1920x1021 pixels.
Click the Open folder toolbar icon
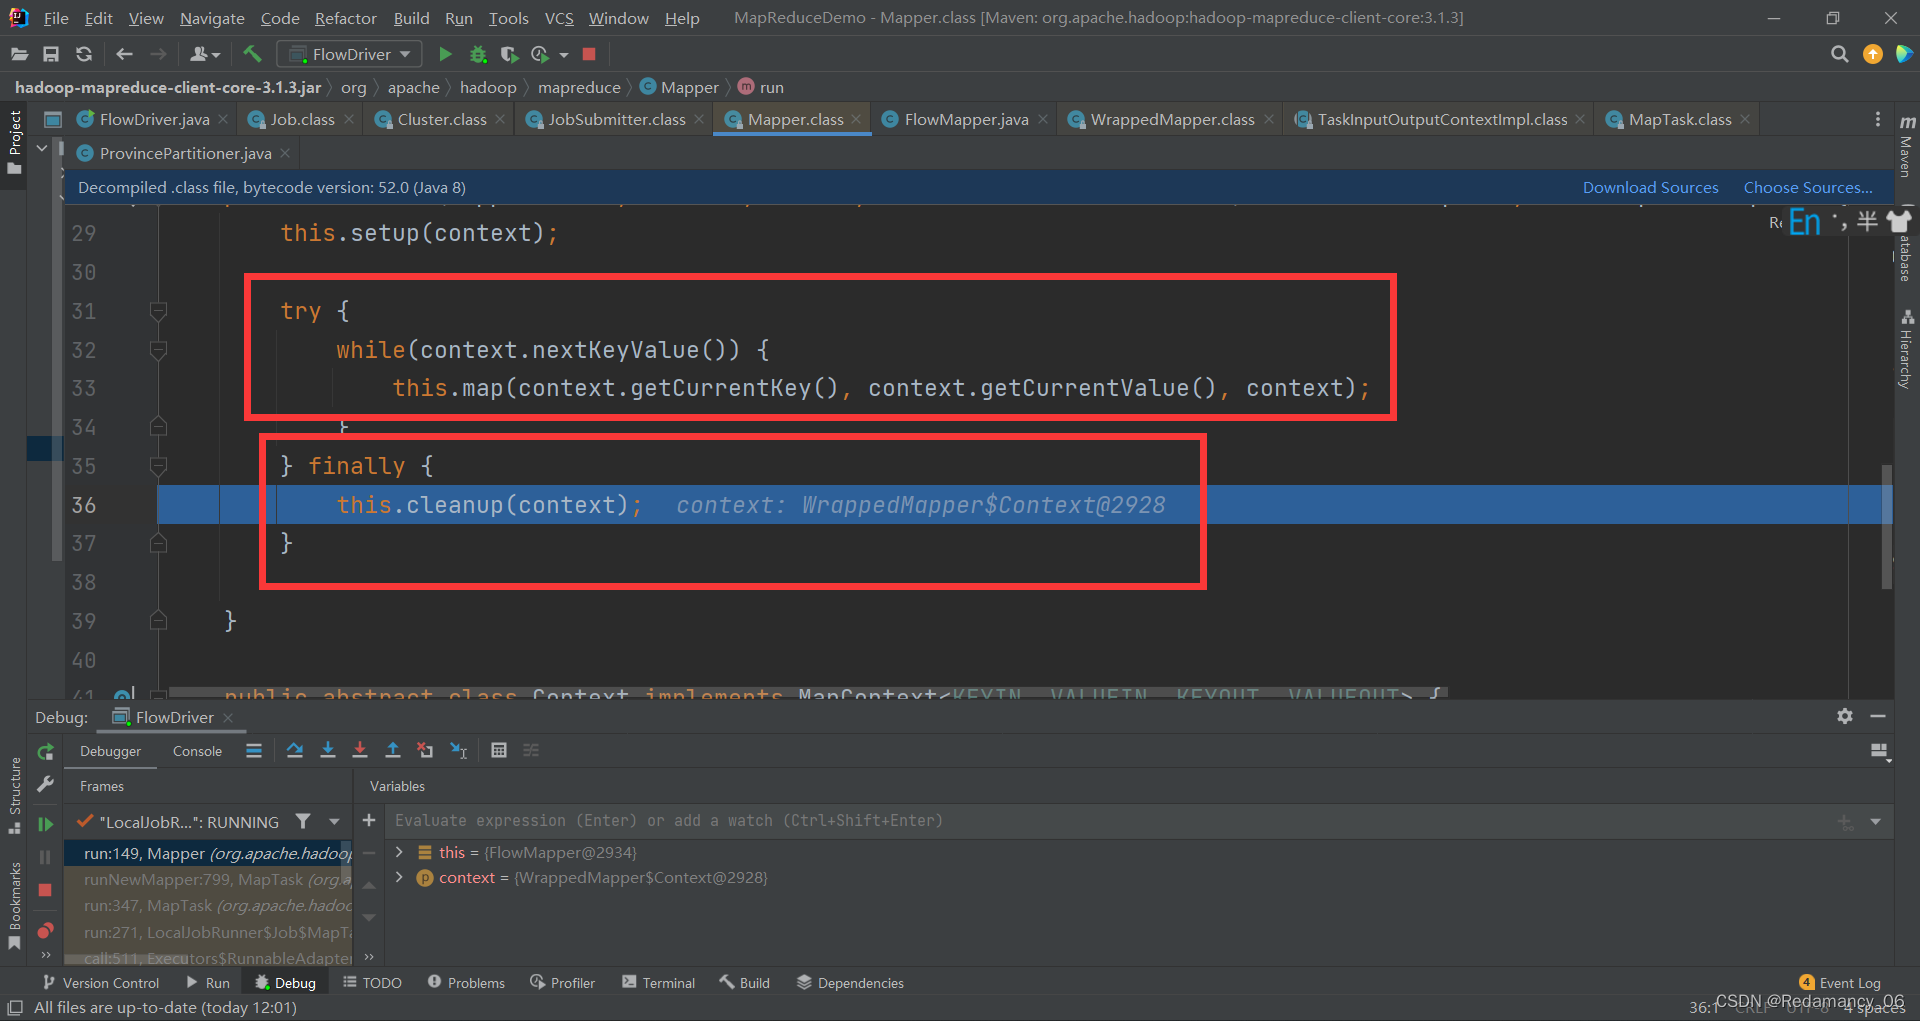(x=19, y=54)
